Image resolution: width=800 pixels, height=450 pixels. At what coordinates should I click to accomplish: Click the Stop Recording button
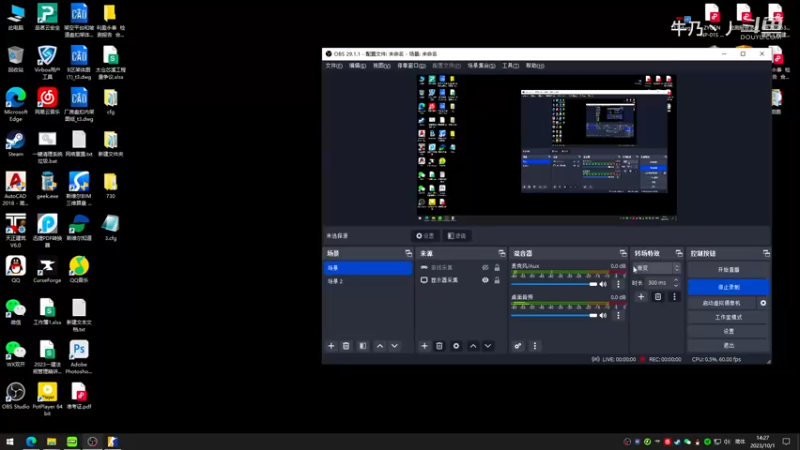[728, 287]
